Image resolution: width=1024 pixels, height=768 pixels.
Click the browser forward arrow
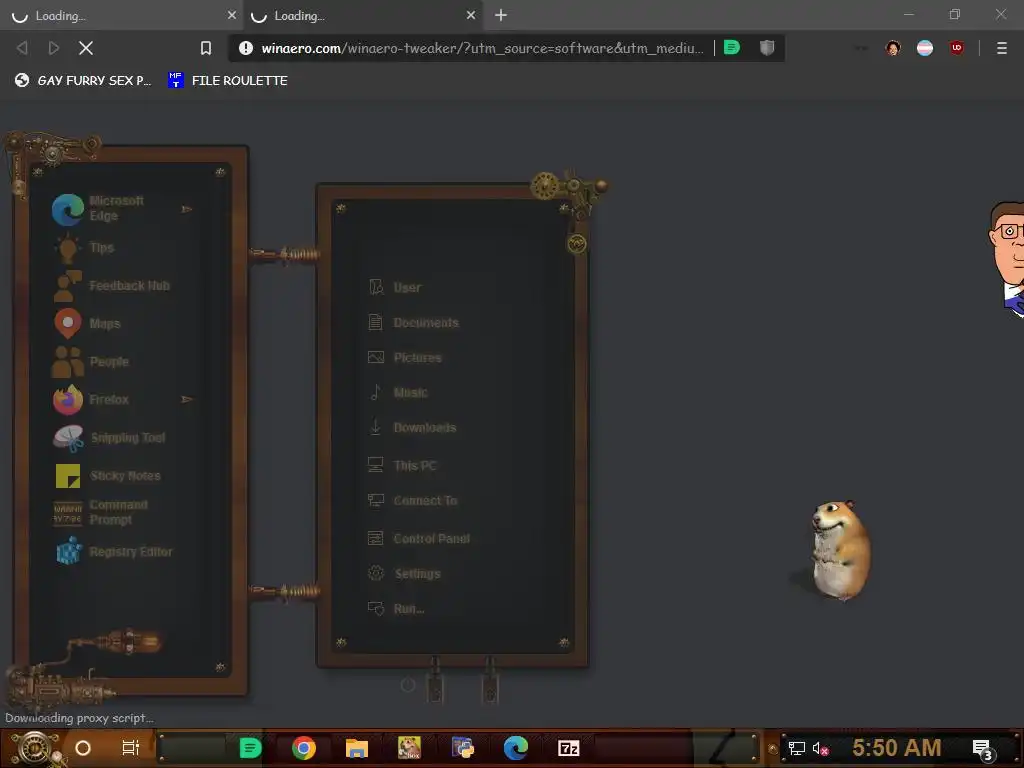(x=54, y=48)
